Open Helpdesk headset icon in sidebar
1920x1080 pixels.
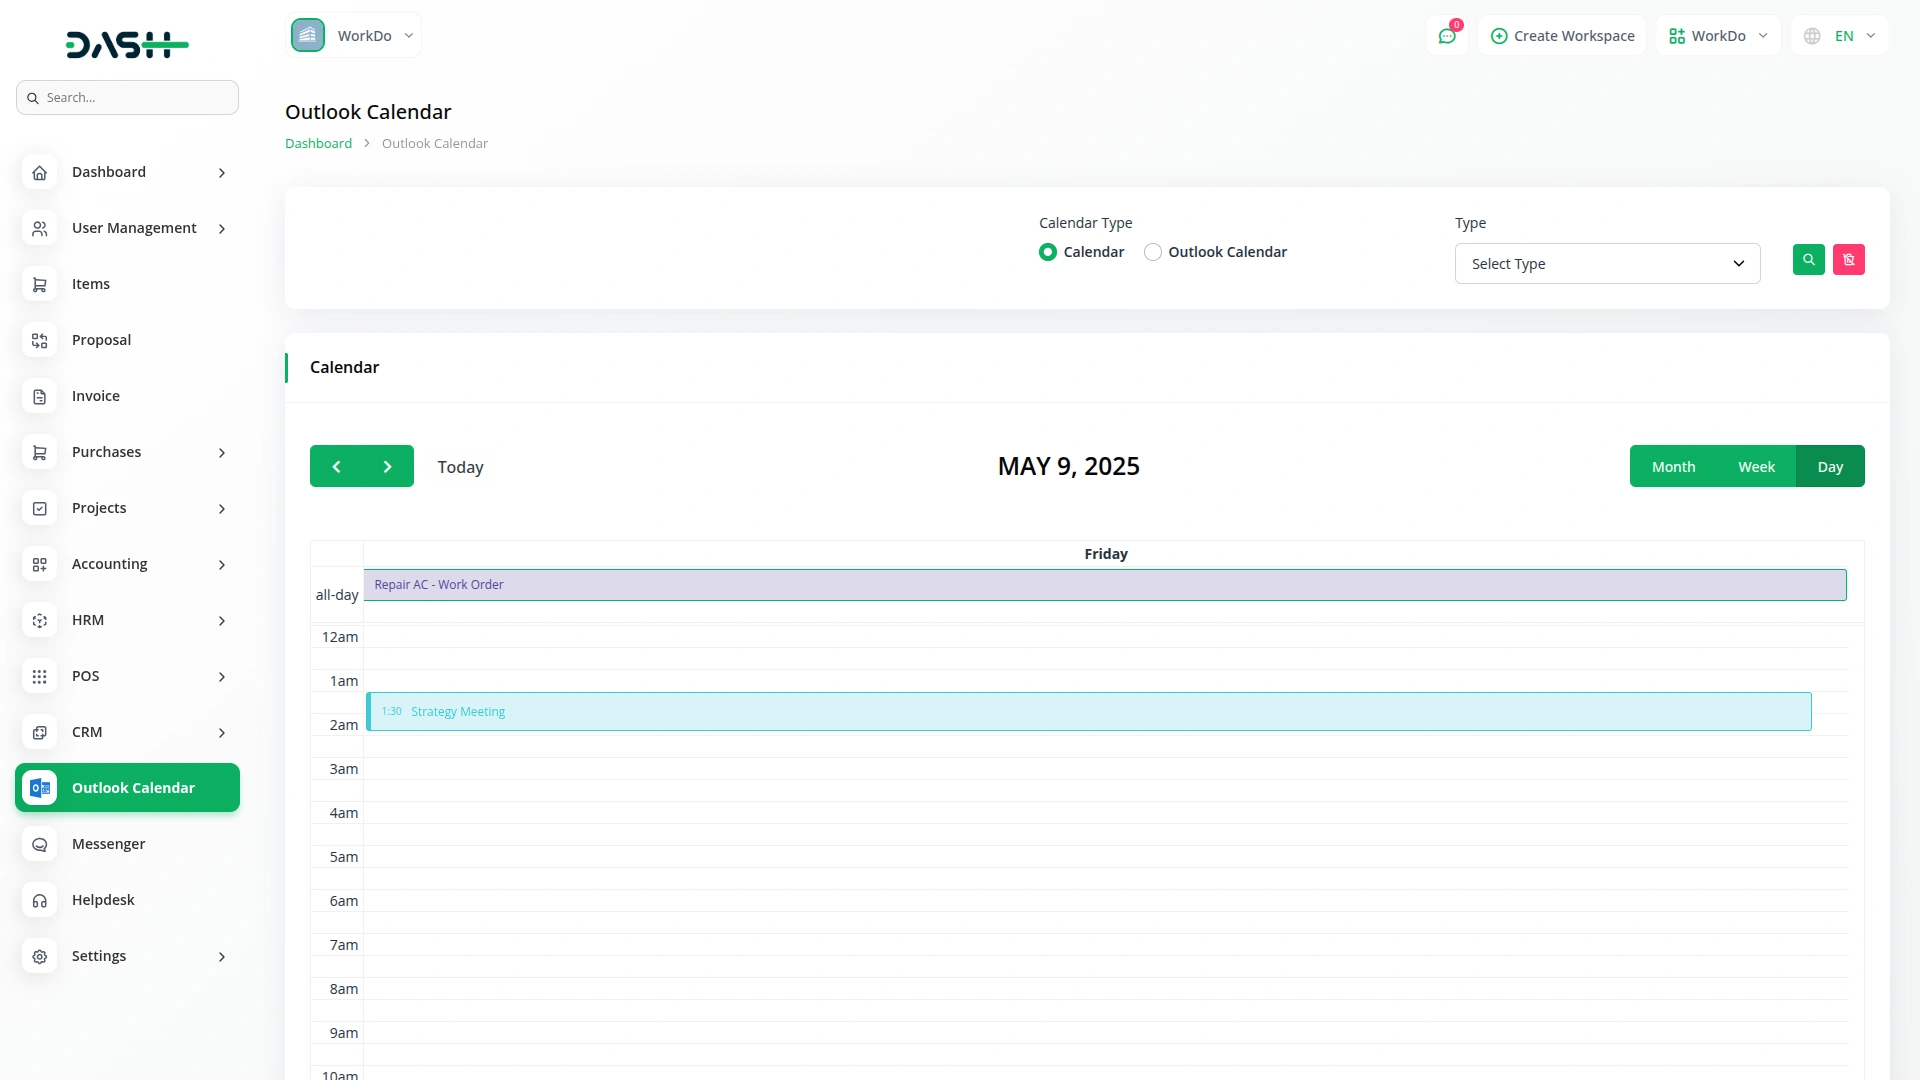[39, 901]
